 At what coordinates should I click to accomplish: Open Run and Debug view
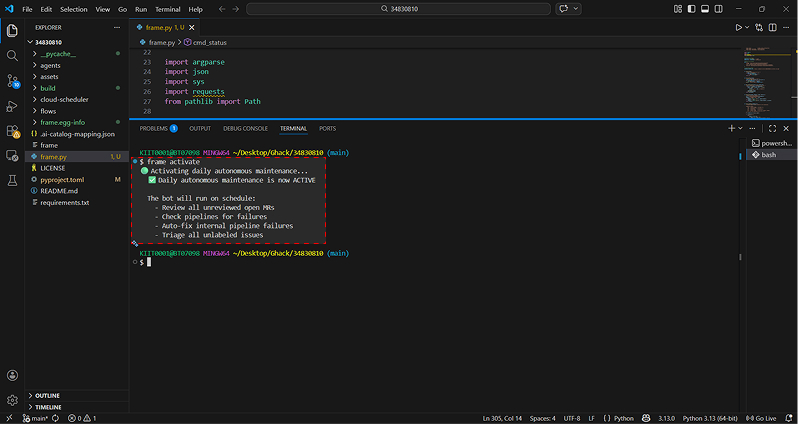click(12, 105)
